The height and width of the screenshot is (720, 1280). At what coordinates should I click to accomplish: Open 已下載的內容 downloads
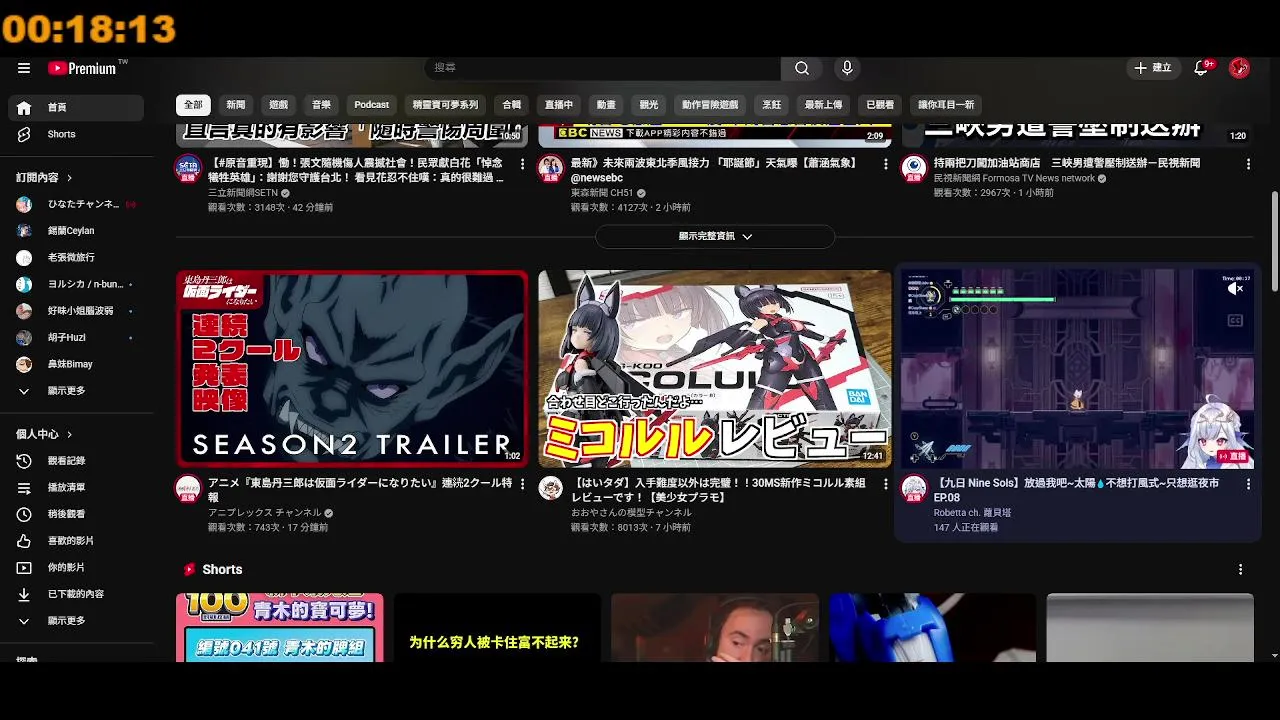click(x=76, y=594)
